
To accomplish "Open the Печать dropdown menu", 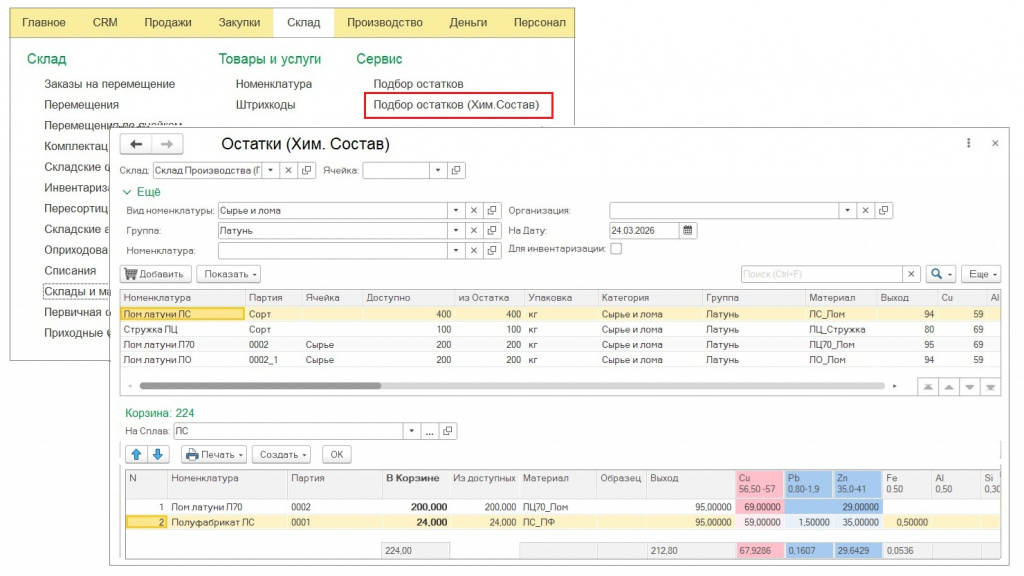I will tap(214, 454).
